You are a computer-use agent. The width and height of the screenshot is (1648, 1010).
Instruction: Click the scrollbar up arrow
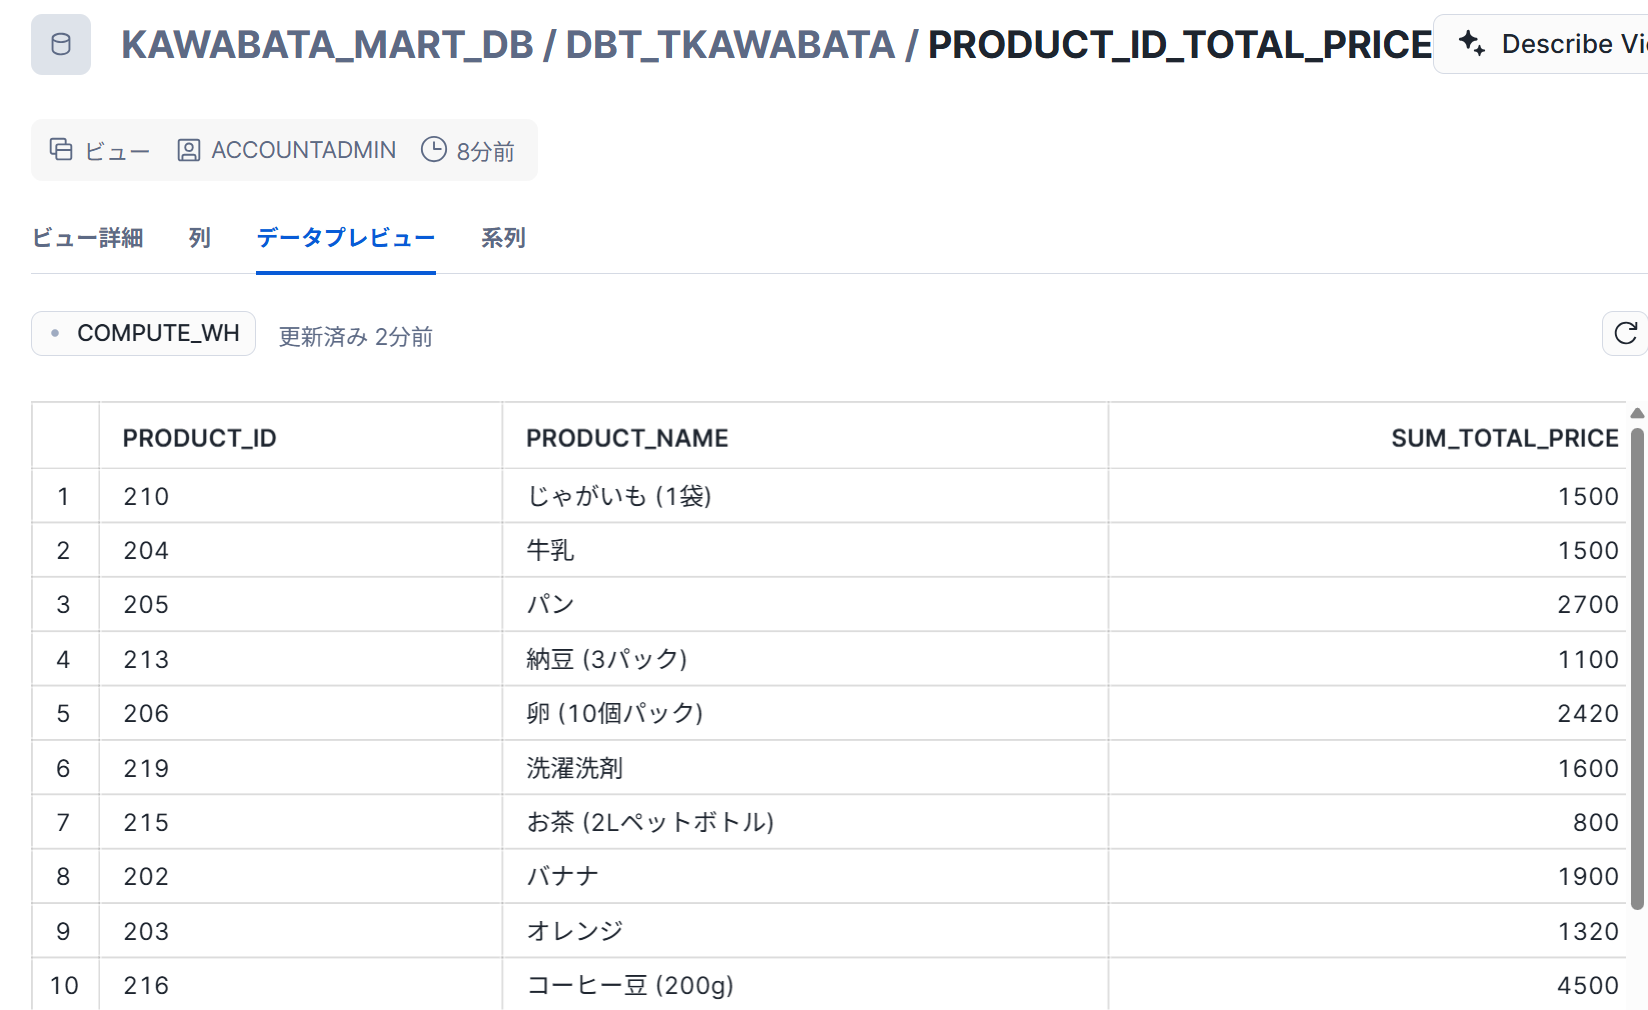click(x=1638, y=413)
